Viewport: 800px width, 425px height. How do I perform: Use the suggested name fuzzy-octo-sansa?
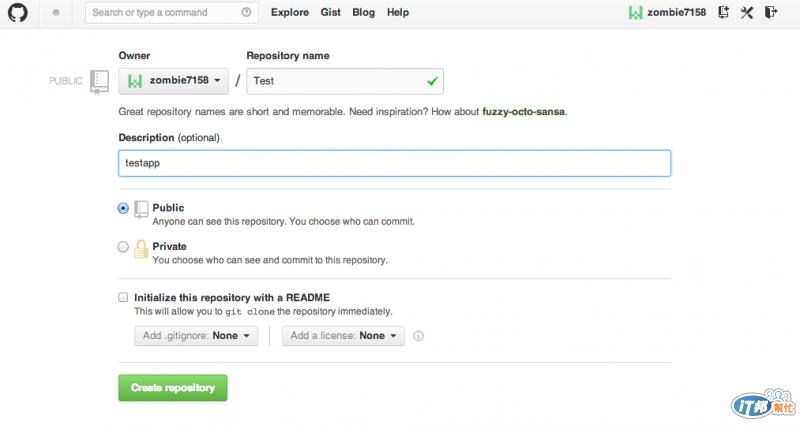pos(523,112)
